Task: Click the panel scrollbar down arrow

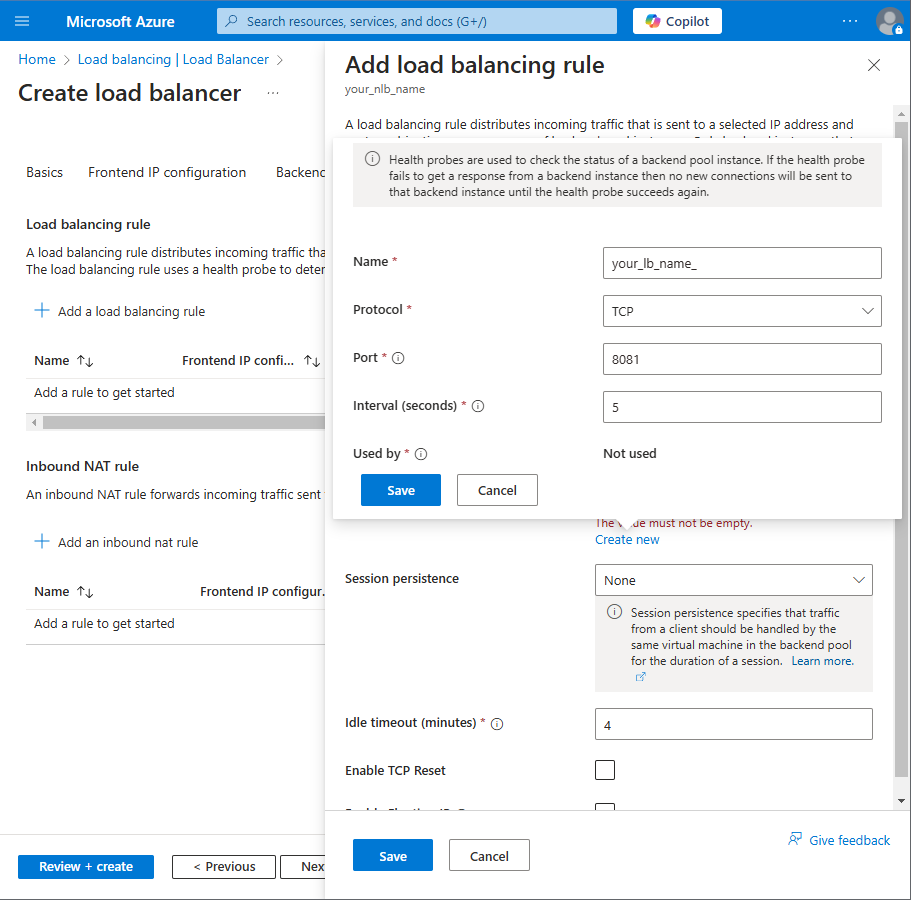Action: click(x=901, y=801)
